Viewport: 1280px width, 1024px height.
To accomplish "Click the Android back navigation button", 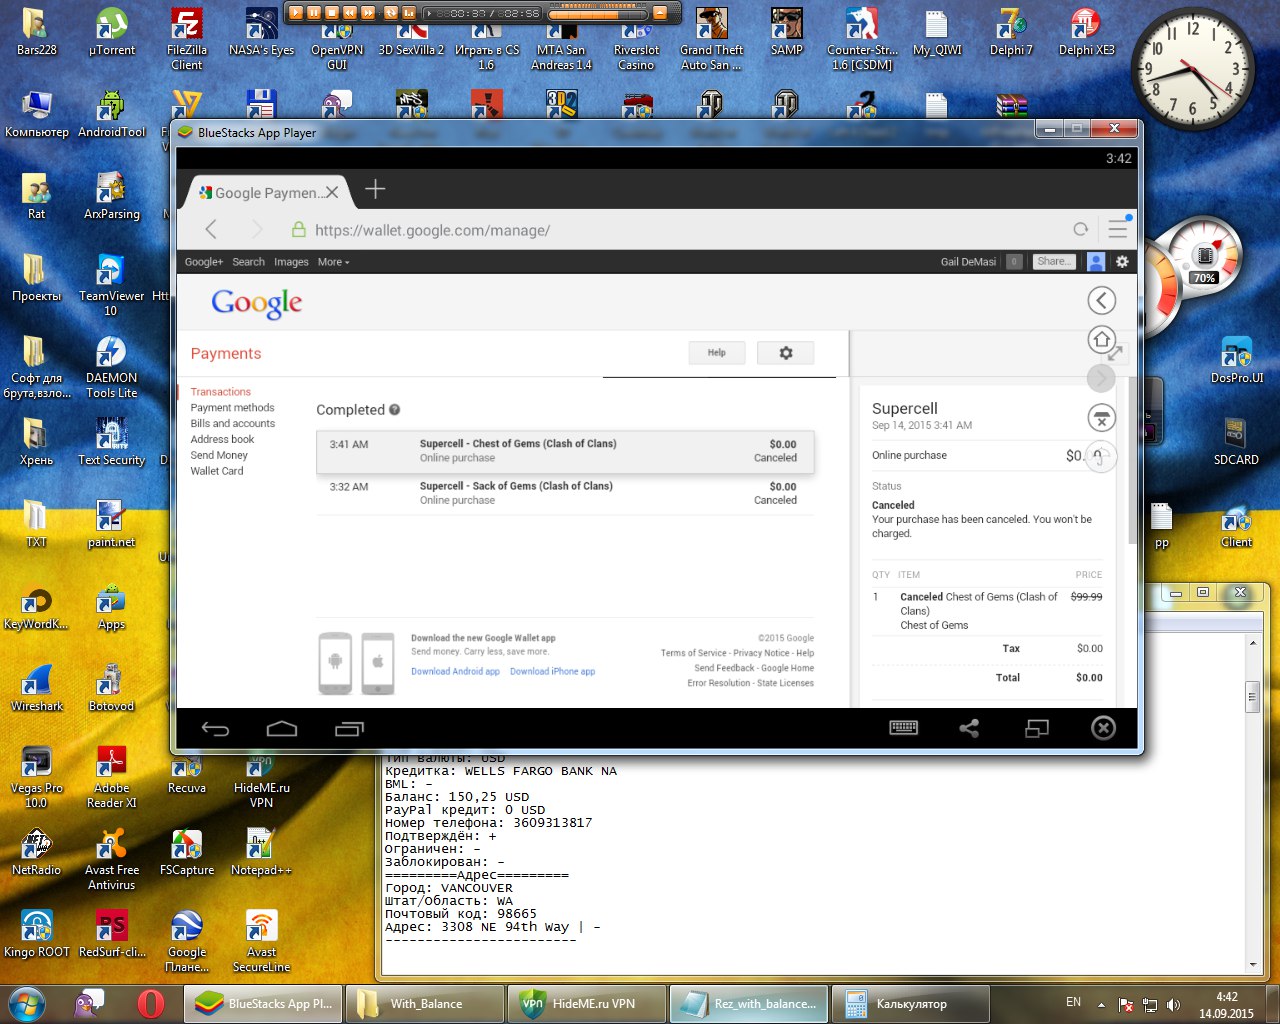I will (x=215, y=729).
